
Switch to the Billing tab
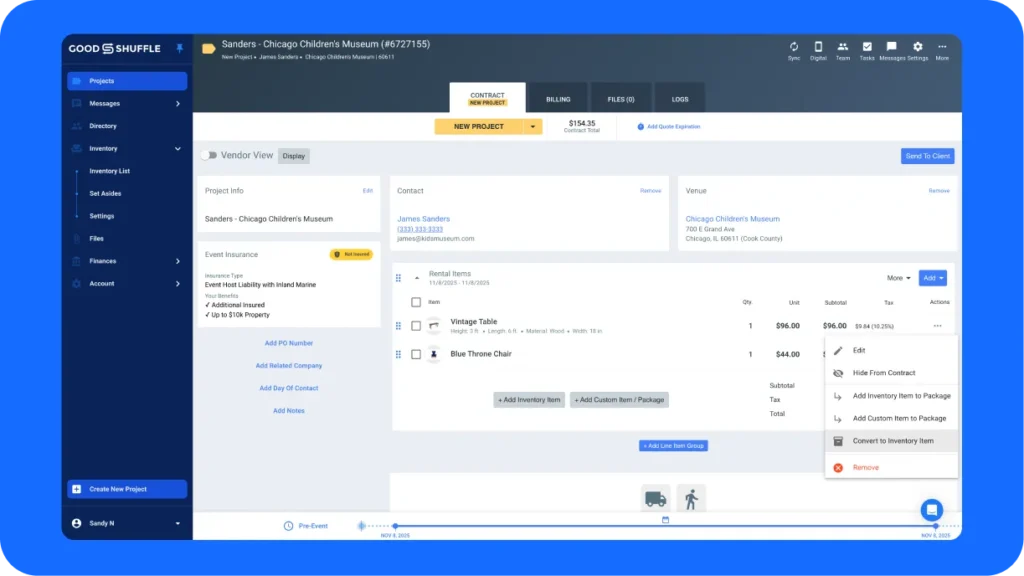click(x=558, y=98)
